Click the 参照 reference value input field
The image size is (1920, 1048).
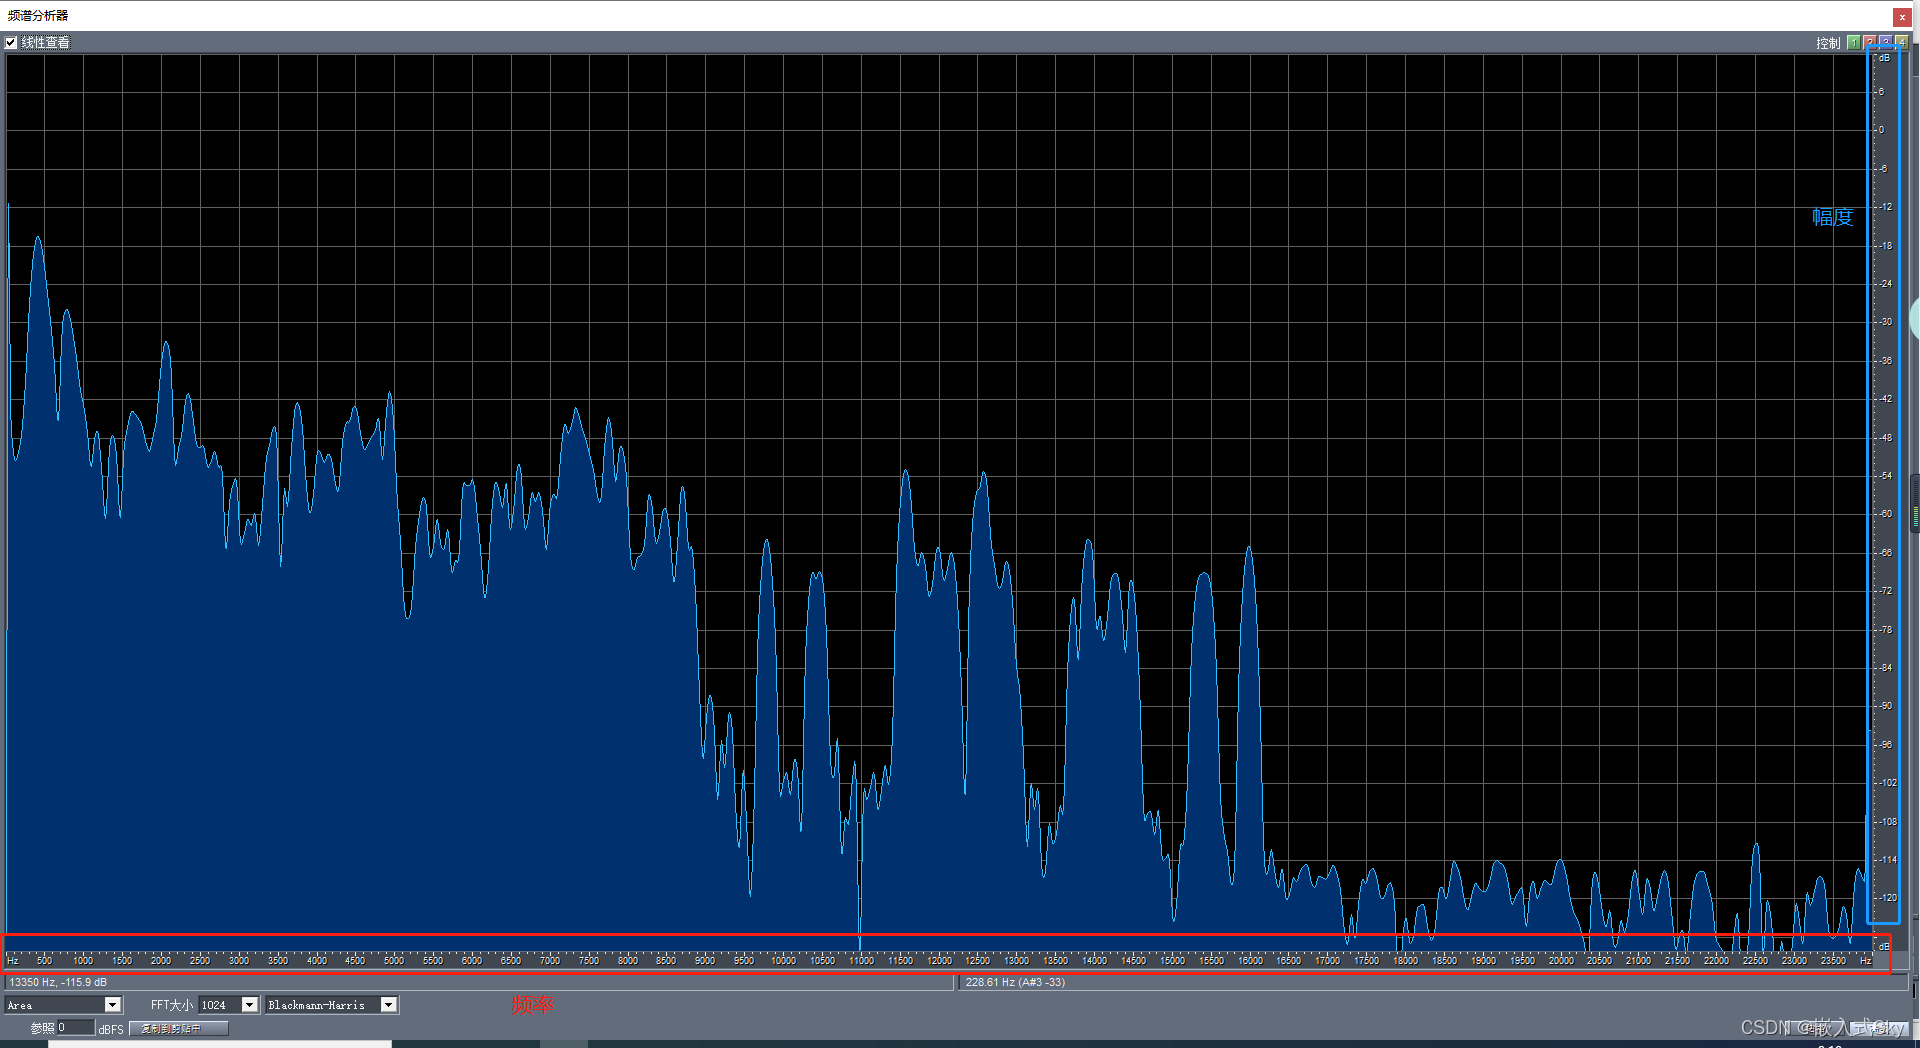(x=75, y=1027)
